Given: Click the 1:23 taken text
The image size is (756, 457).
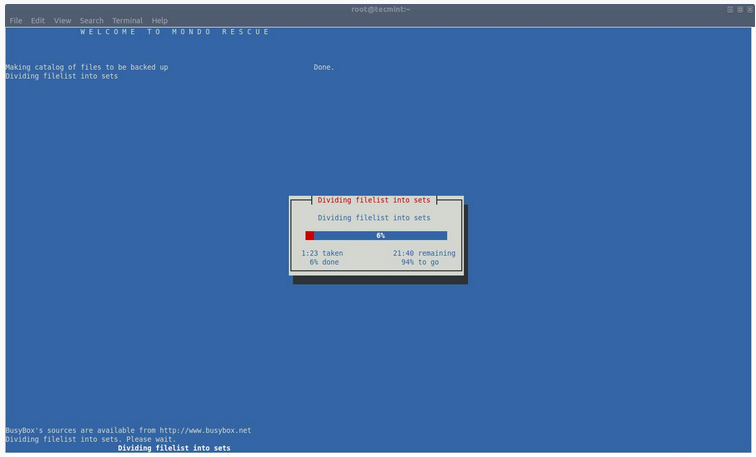Looking at the screenshot, I should click(322, 253).
